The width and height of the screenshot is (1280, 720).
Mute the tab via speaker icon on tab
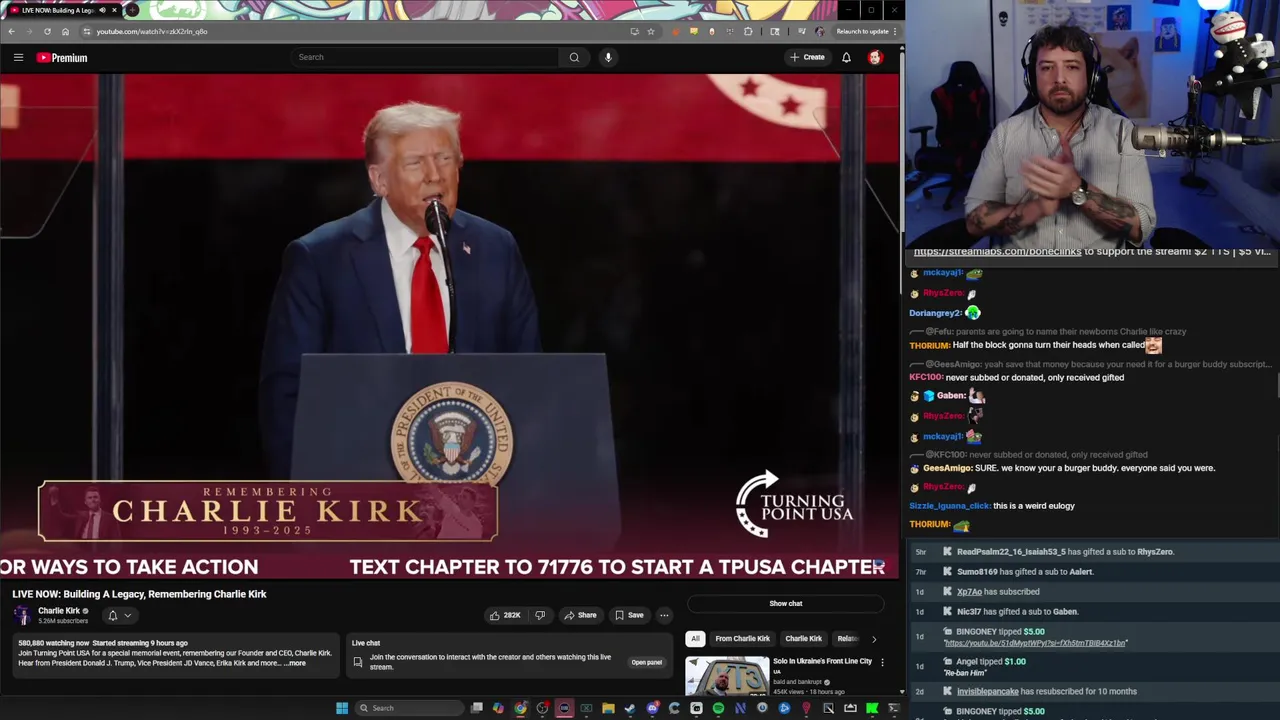[102, 10]
